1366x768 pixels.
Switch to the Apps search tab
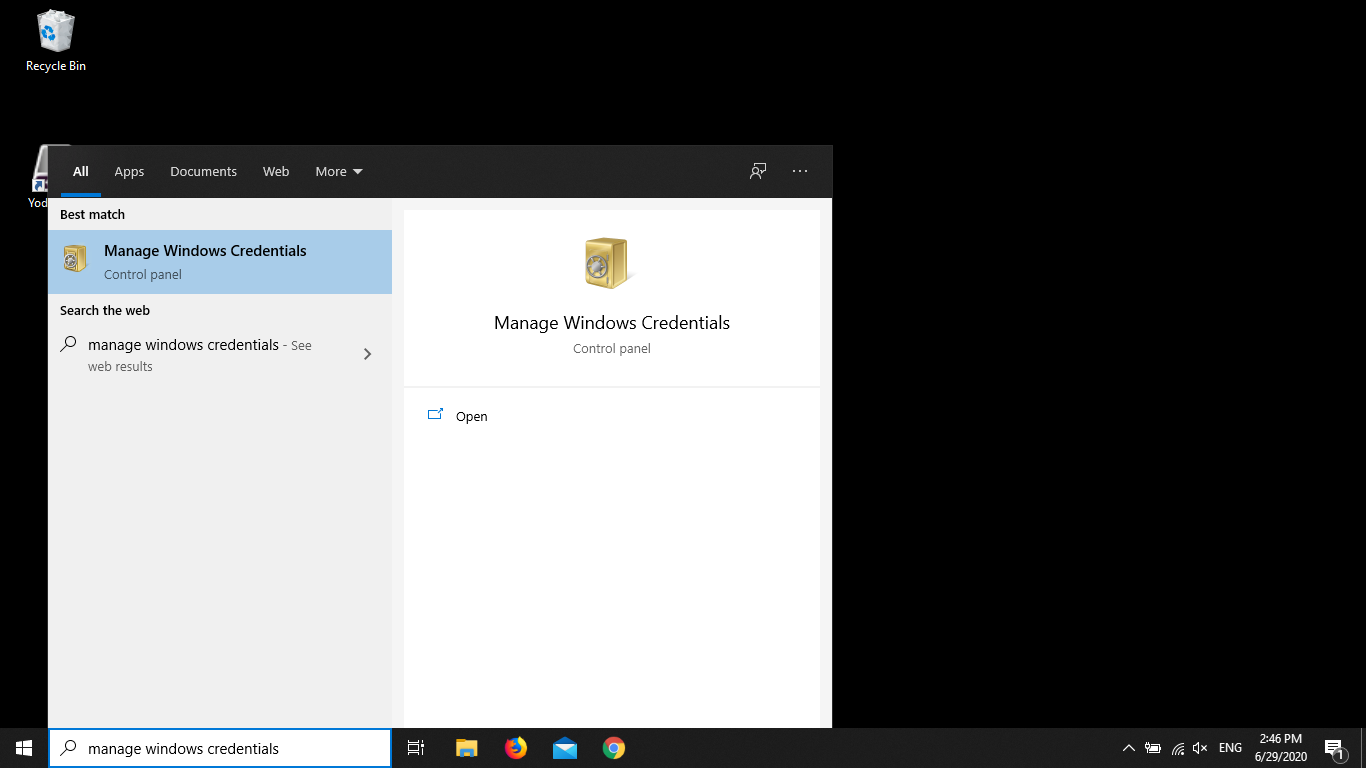point(129,171)
